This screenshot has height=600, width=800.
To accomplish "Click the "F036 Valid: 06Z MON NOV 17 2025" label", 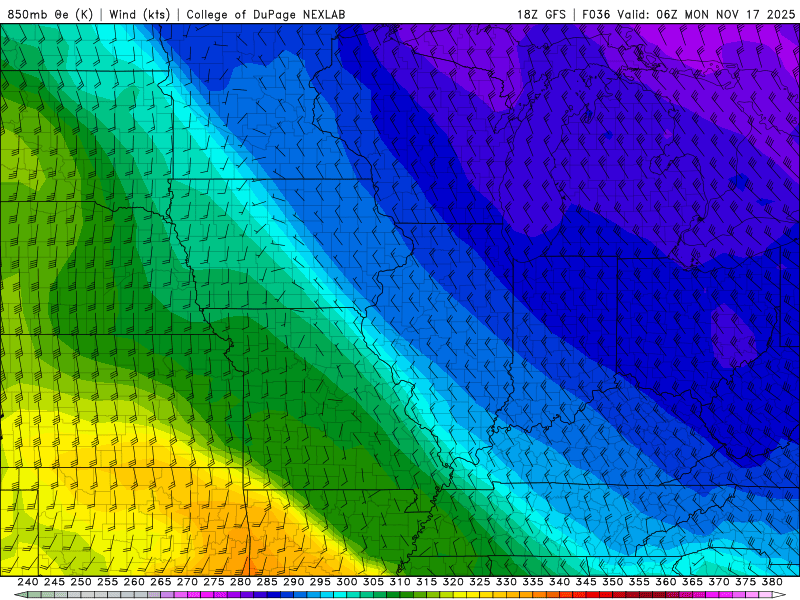I will click(x=689, y=14).
